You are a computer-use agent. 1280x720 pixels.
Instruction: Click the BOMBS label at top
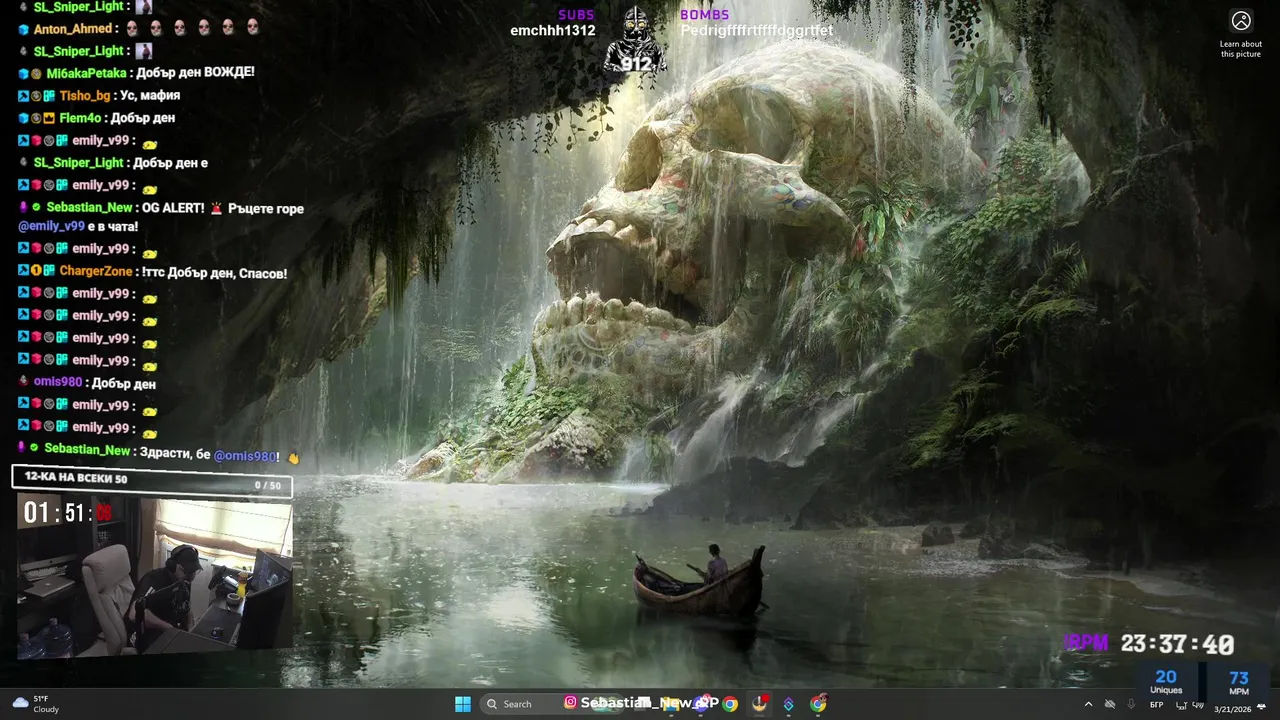point(705,15)
